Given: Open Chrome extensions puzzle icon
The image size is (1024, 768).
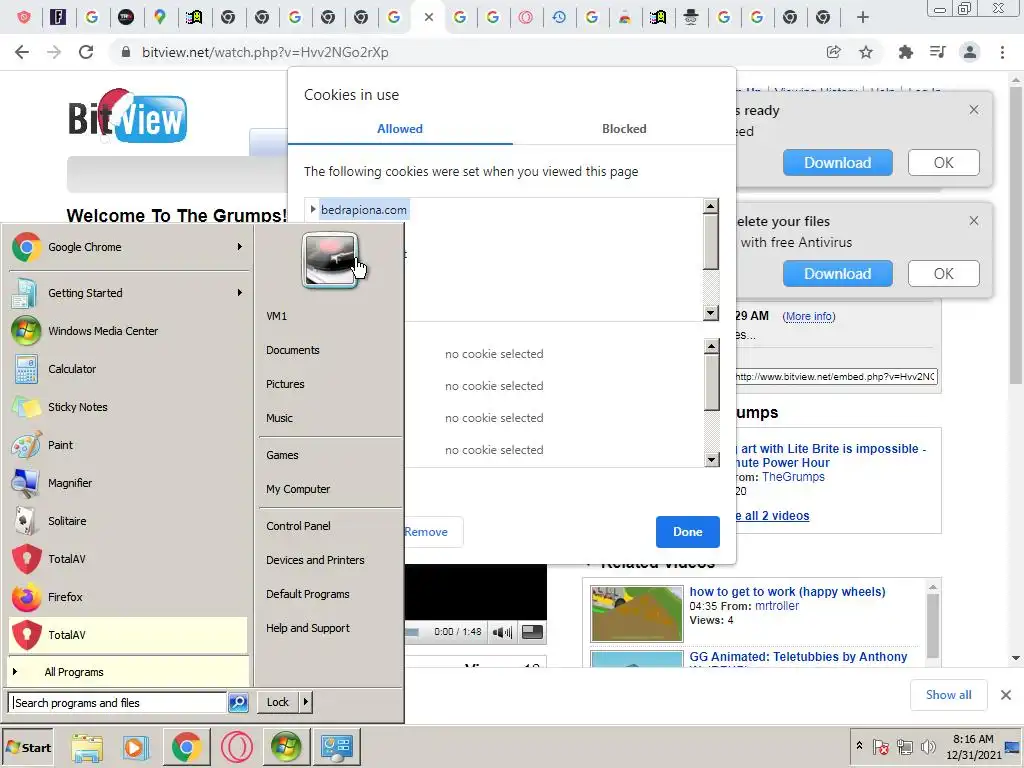Looking at the screenshot, I should [x=905, y=52].
